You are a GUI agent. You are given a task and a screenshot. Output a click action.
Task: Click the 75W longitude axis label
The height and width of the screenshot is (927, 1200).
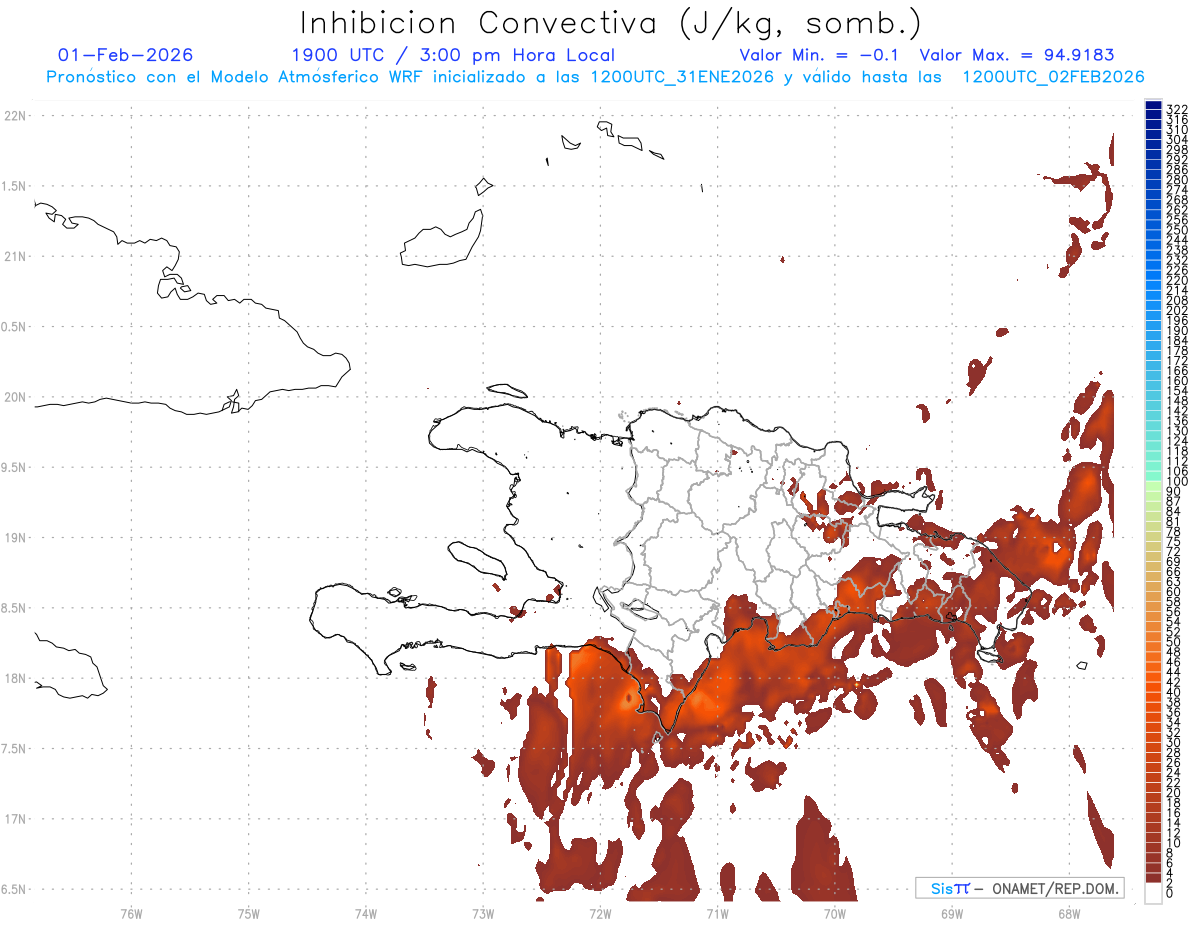click(249, 913)
